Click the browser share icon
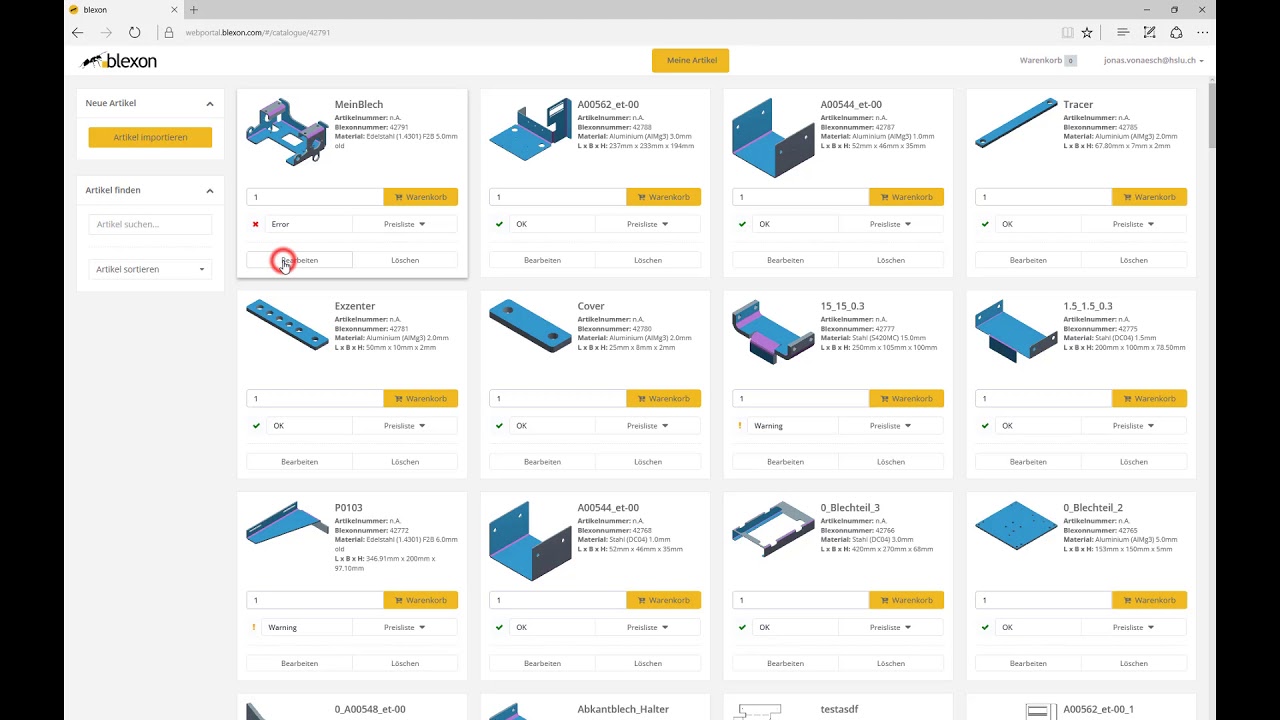 coord(1176,32)
